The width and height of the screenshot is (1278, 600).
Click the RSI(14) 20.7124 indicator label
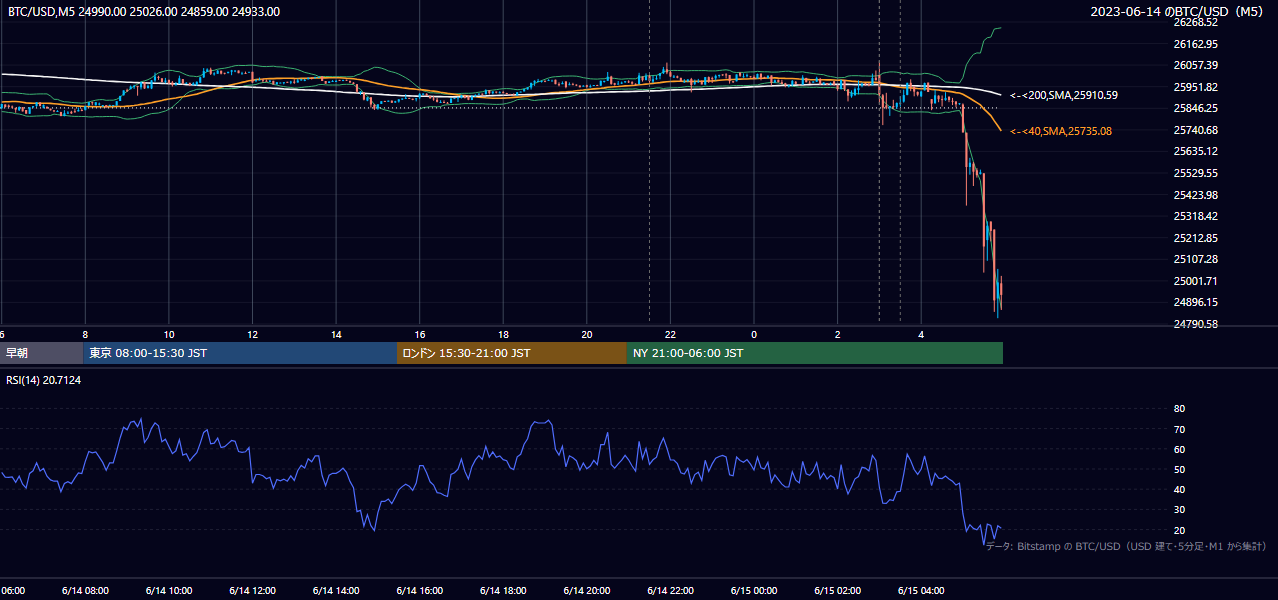(44, 380)
